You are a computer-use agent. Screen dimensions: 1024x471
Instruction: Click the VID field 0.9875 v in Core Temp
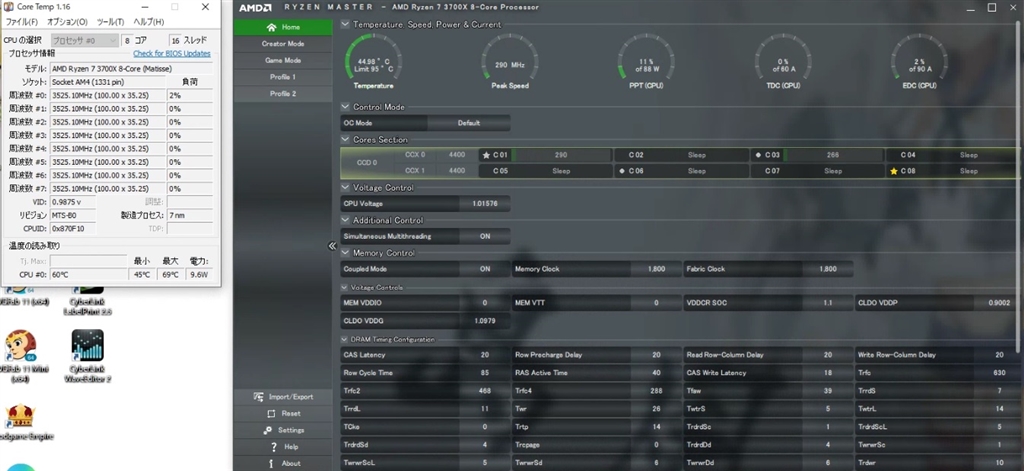pyautogui.click(x=72, y=202)
